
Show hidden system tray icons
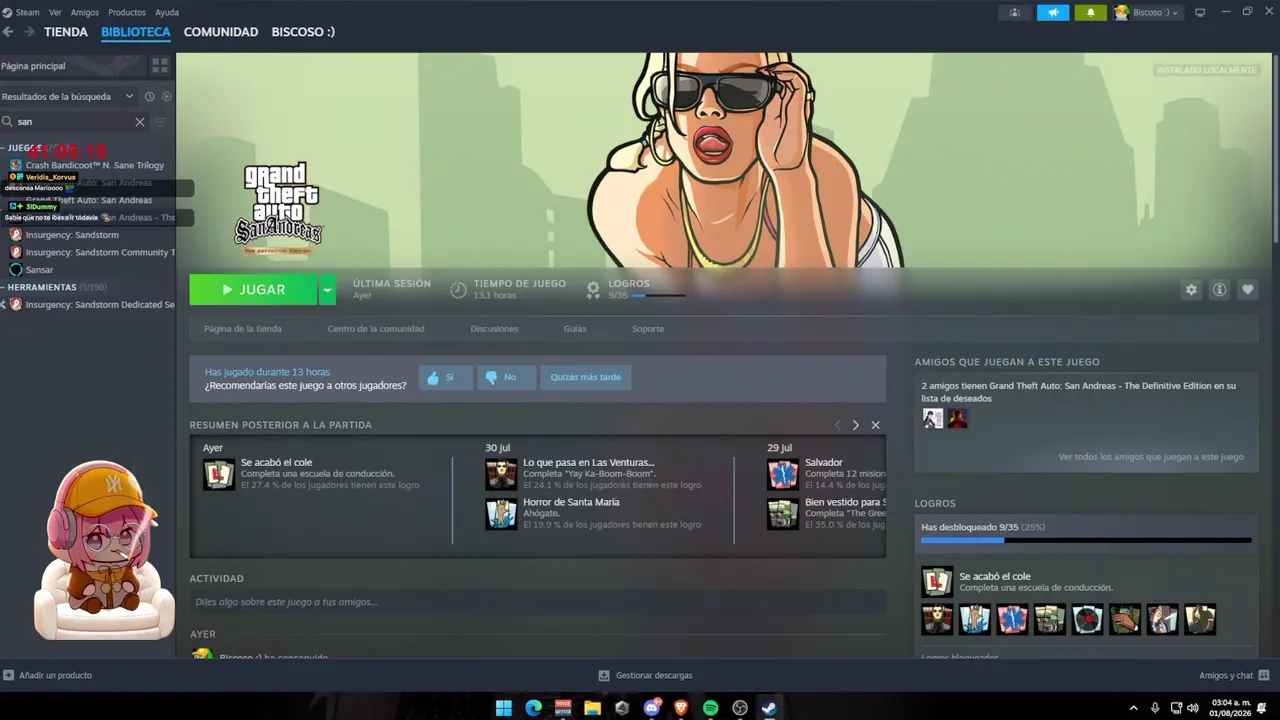[x=1133, y=708]
